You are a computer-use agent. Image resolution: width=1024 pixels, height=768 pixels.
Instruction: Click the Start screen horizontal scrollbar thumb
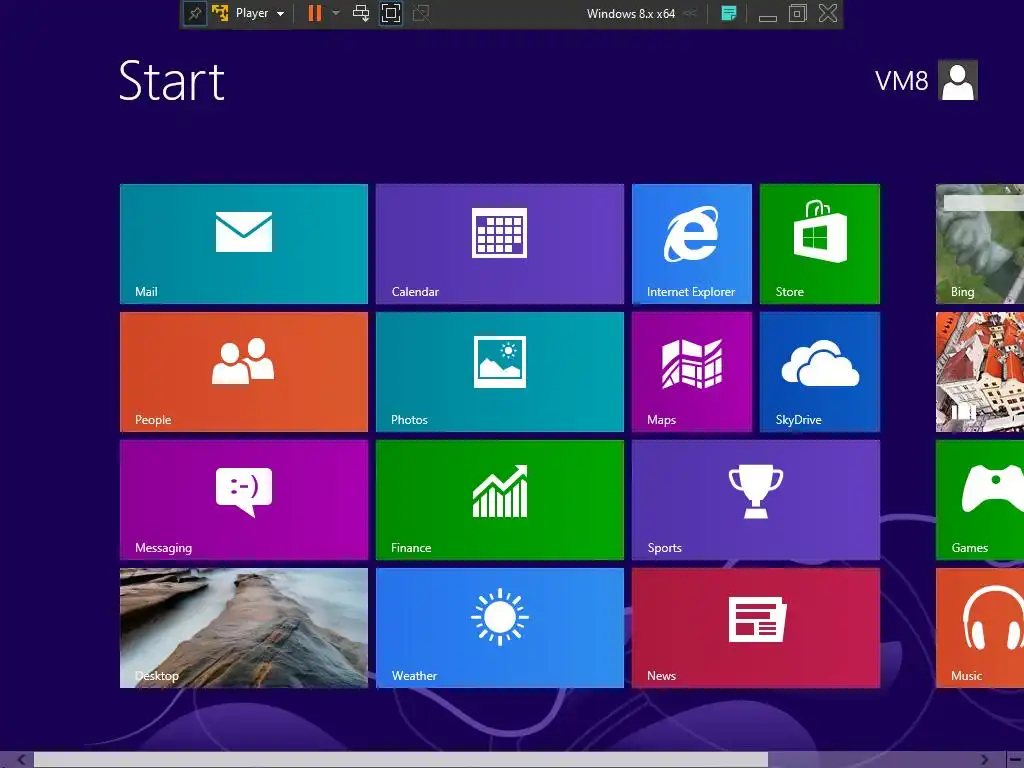[400, 760]
